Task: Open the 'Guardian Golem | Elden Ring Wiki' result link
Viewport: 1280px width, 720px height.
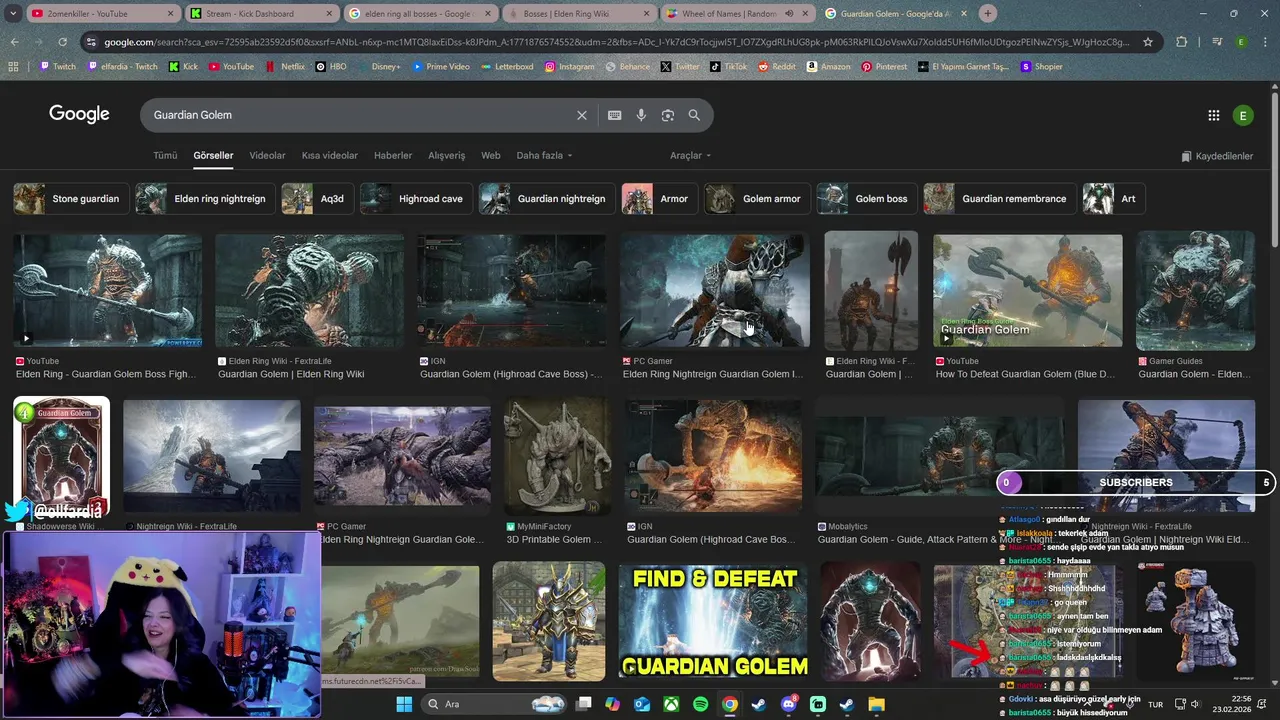Action: pos(291,374)
